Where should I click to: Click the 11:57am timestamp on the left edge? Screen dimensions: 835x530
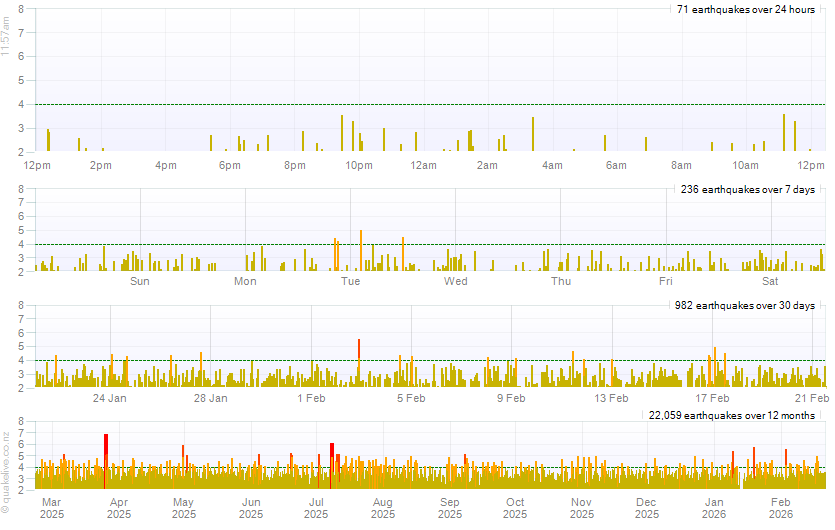click(6, 38)
